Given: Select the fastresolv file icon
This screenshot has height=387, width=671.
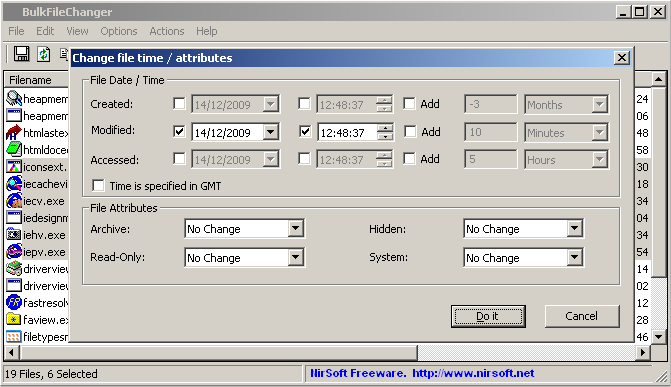Looking at the screenshot, I should (x=14, y=303).
